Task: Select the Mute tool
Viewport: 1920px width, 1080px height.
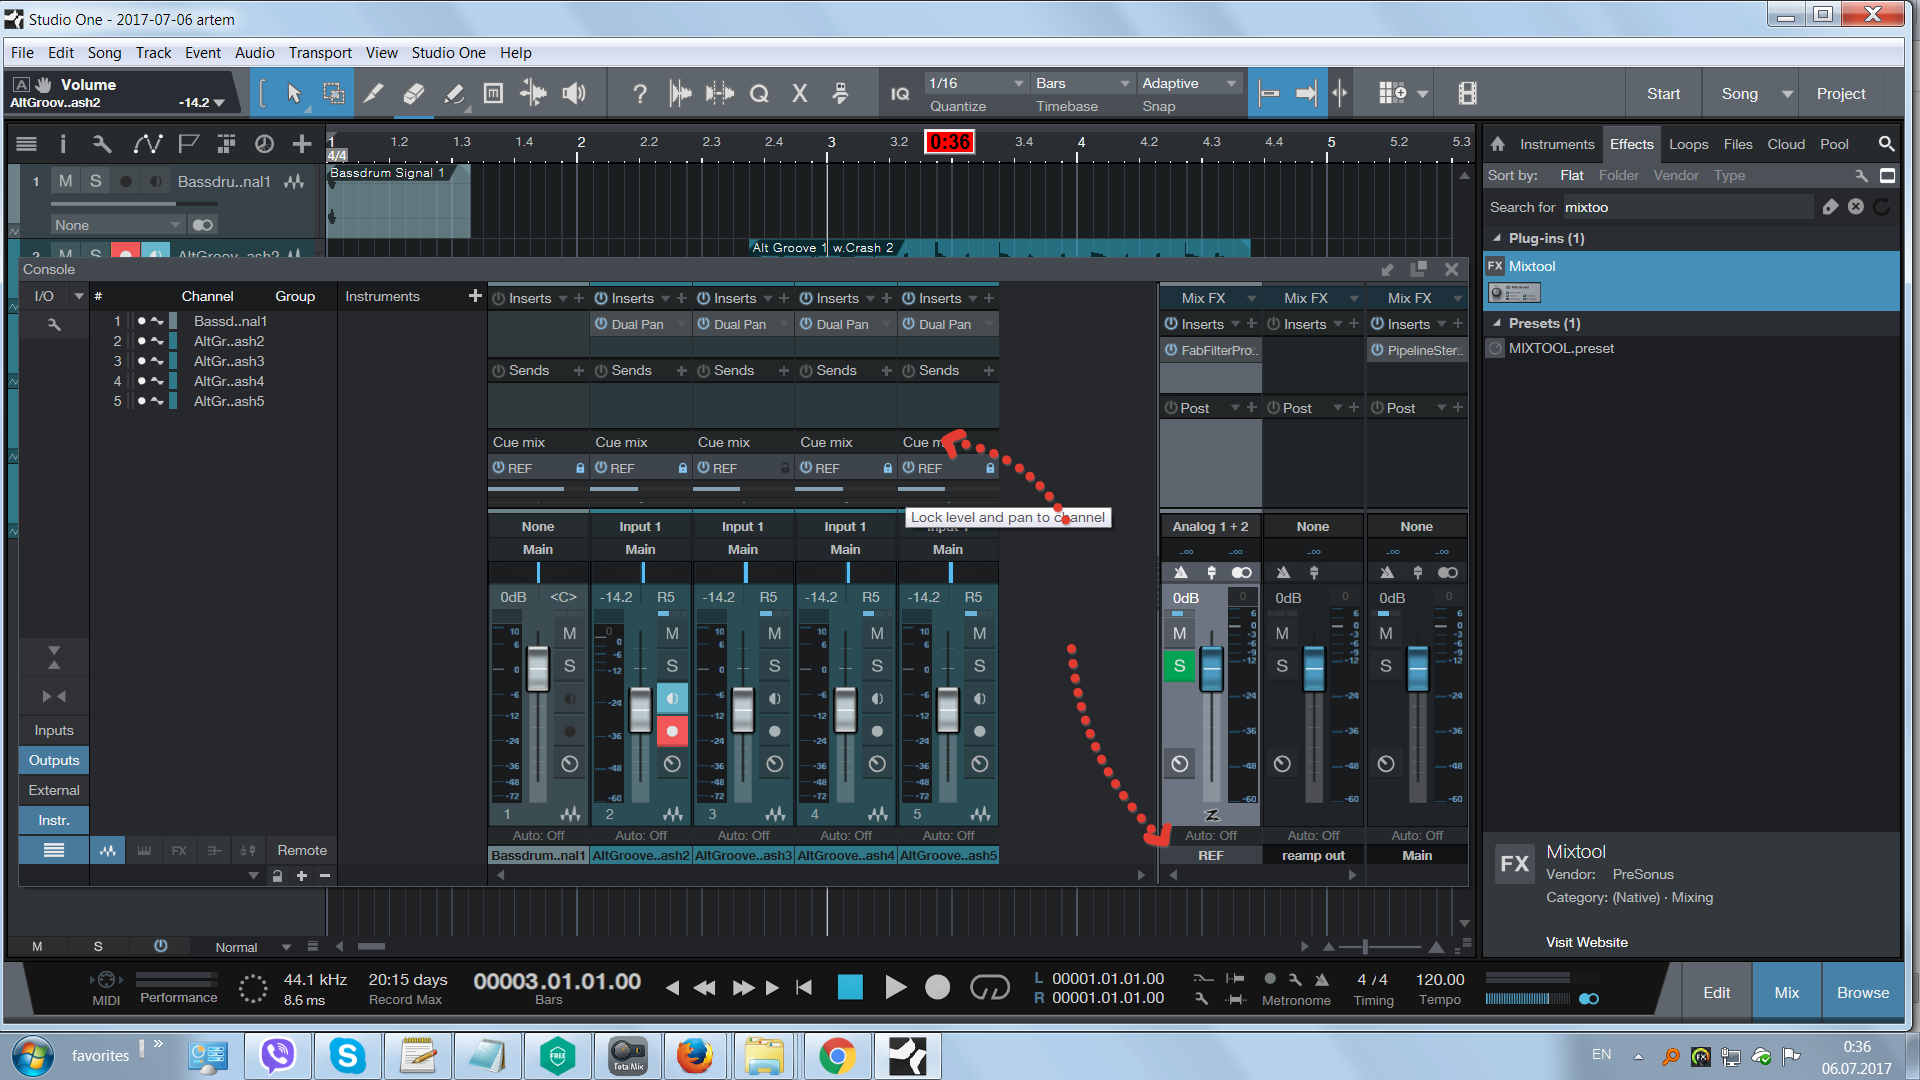Action: point(493,93)
